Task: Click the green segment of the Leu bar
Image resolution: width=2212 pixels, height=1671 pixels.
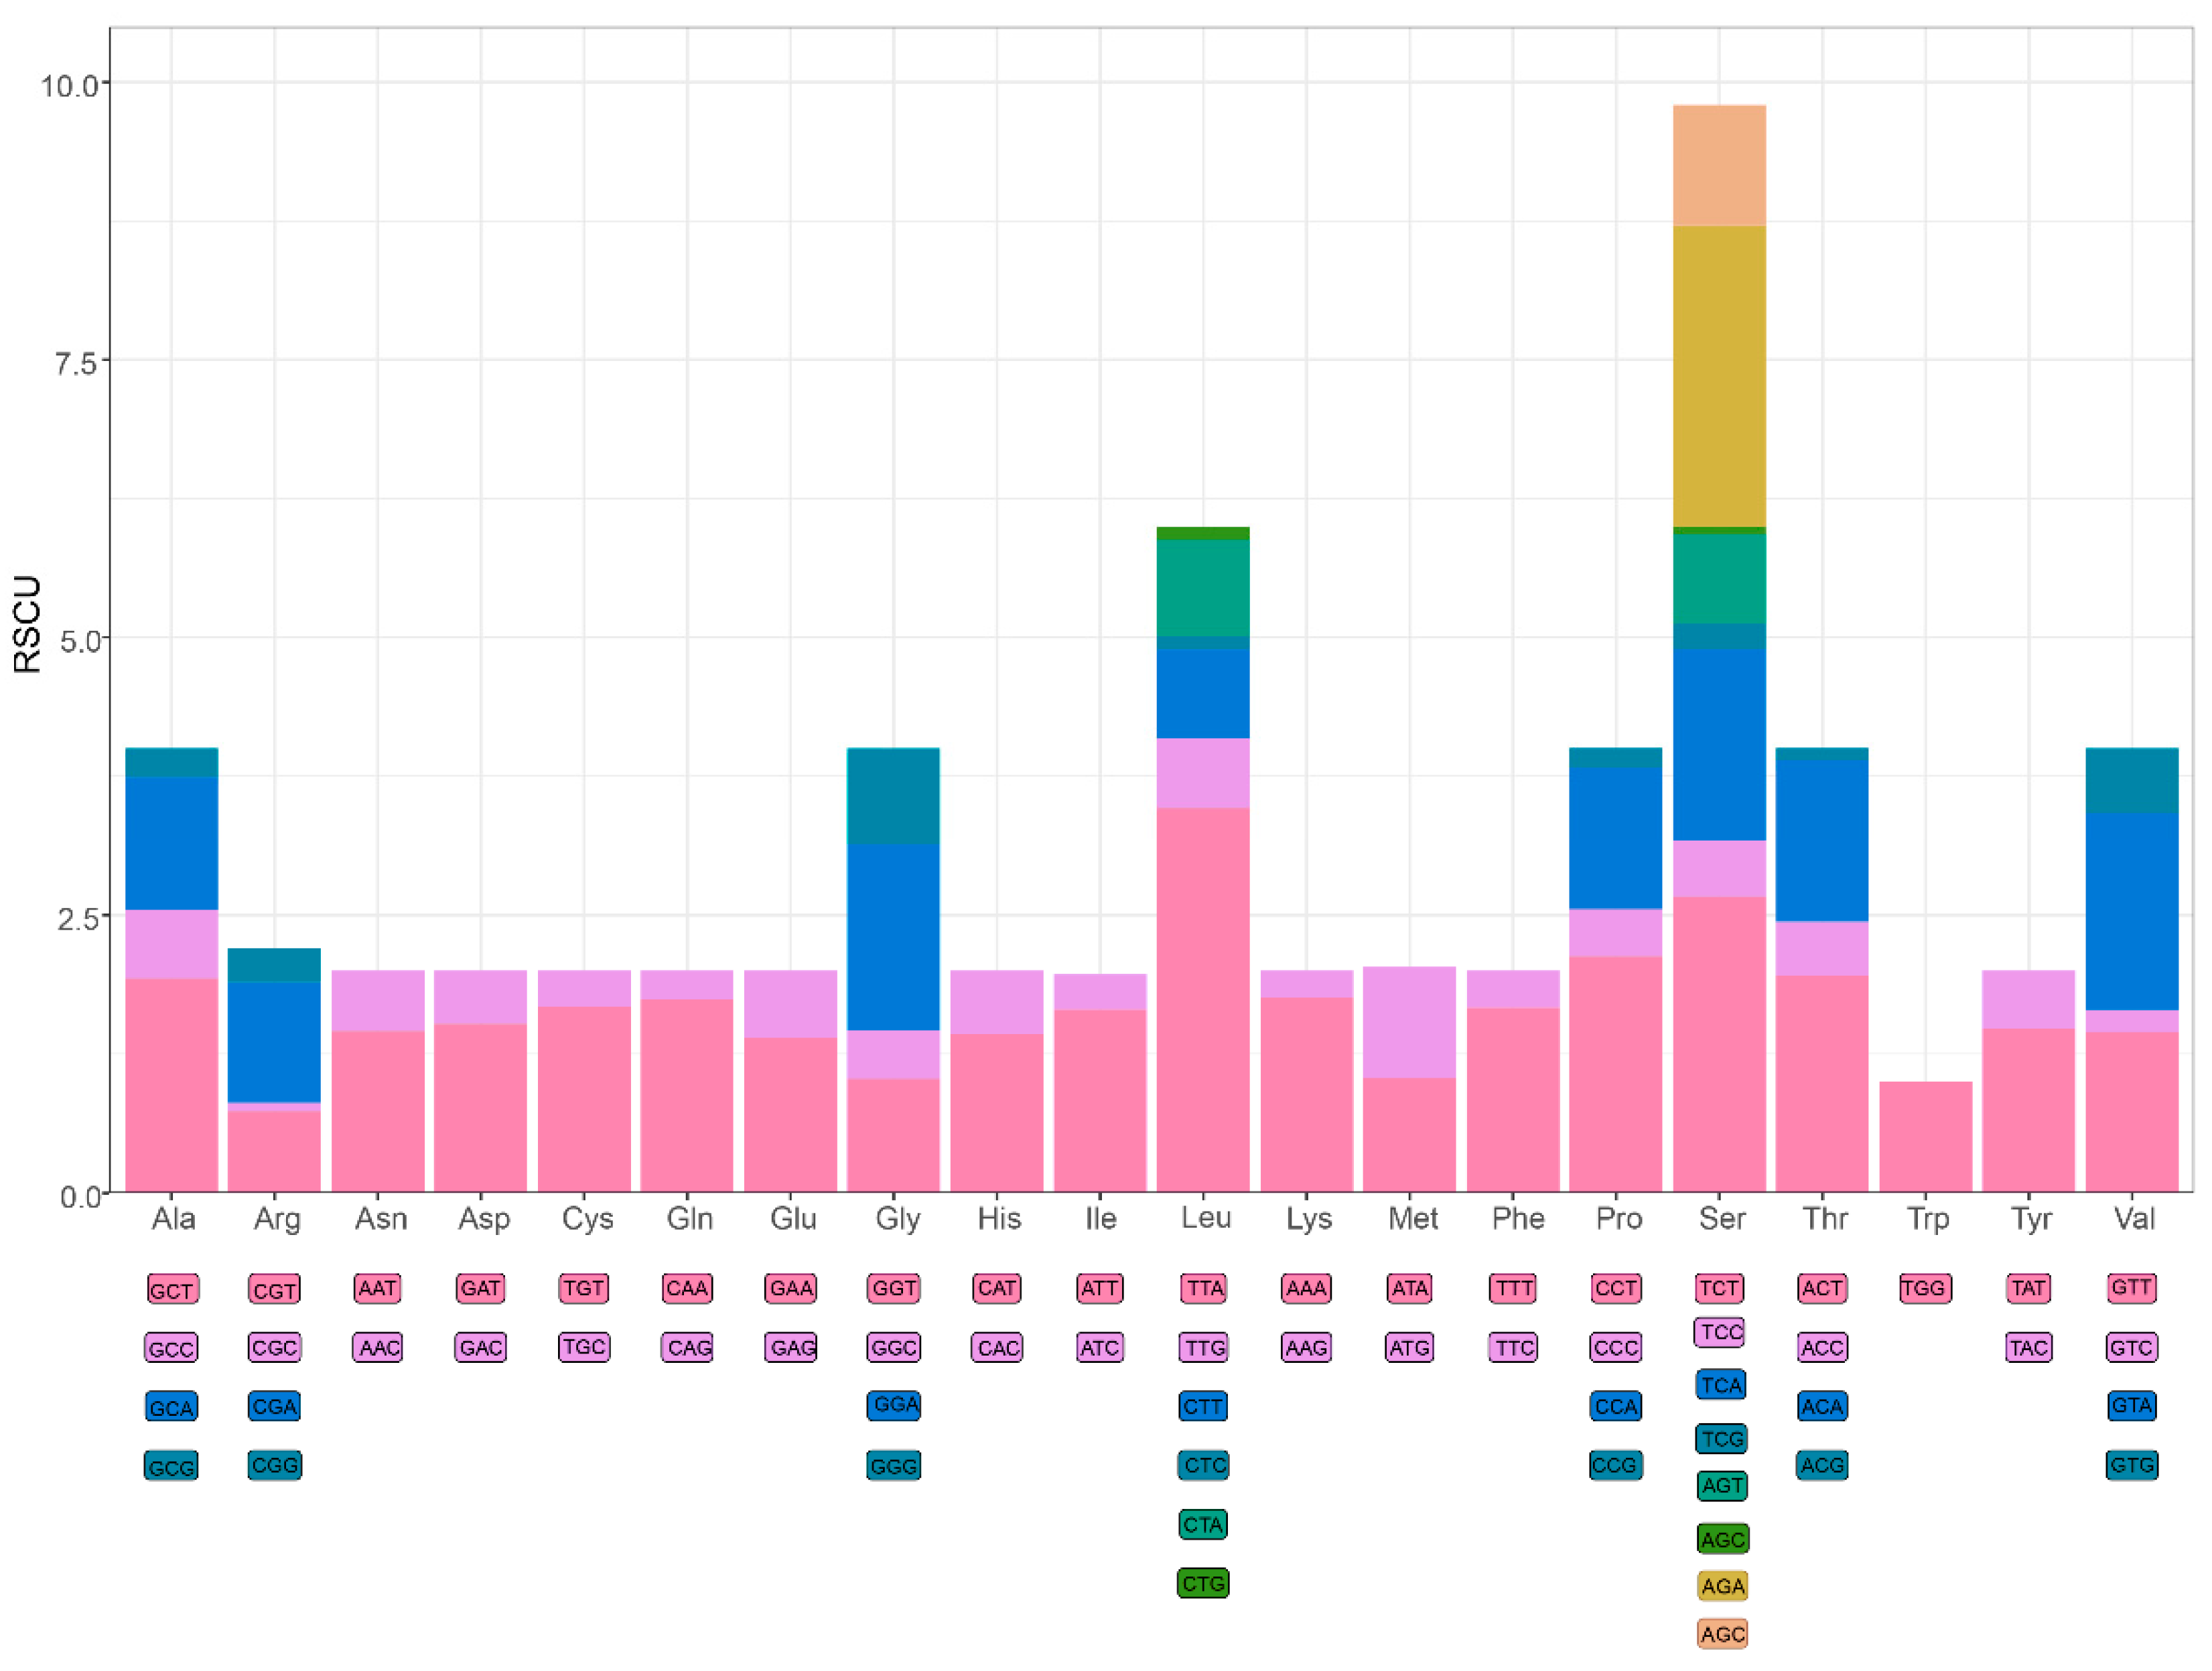Action: click(x=1203, y=533)
